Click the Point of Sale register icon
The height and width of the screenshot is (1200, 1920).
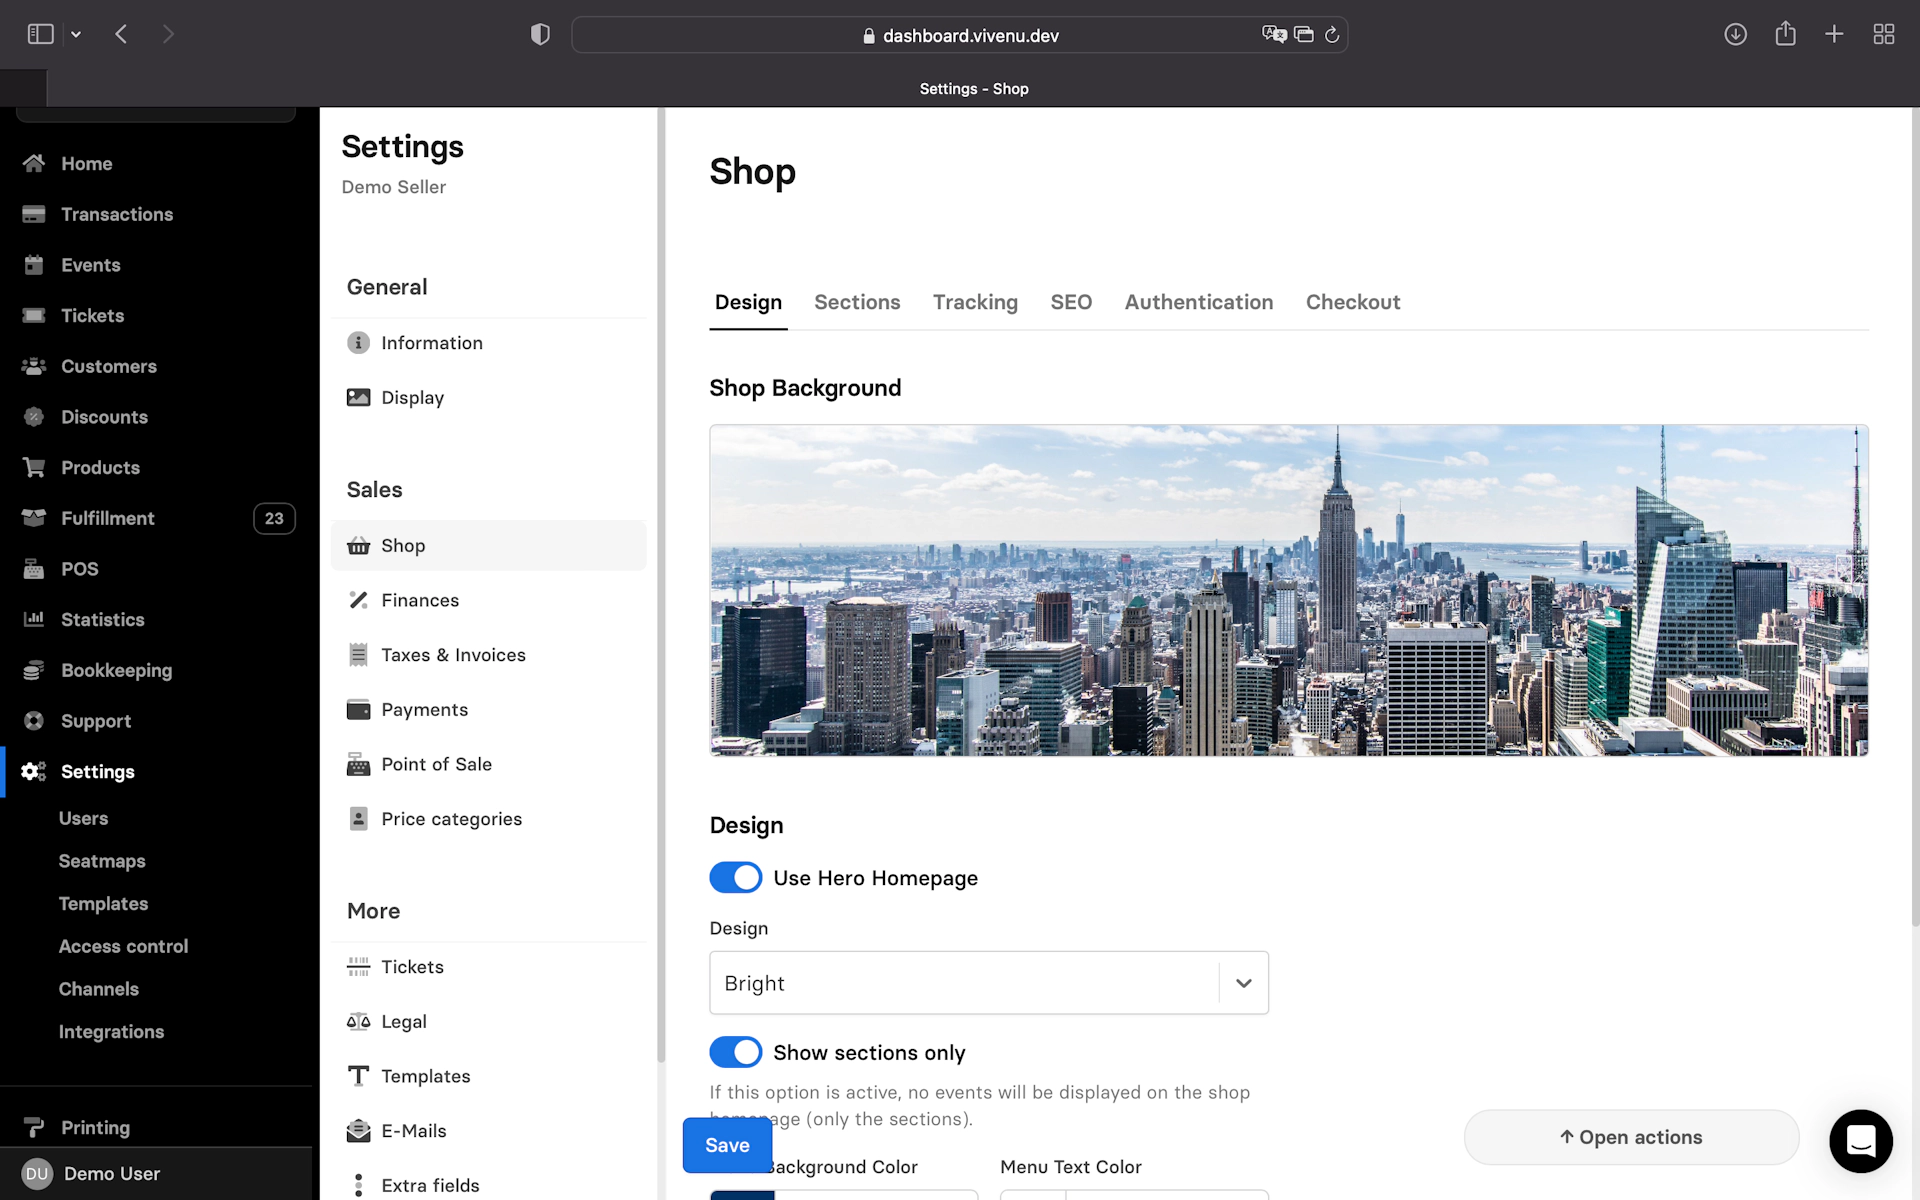(x=358, y=764)
